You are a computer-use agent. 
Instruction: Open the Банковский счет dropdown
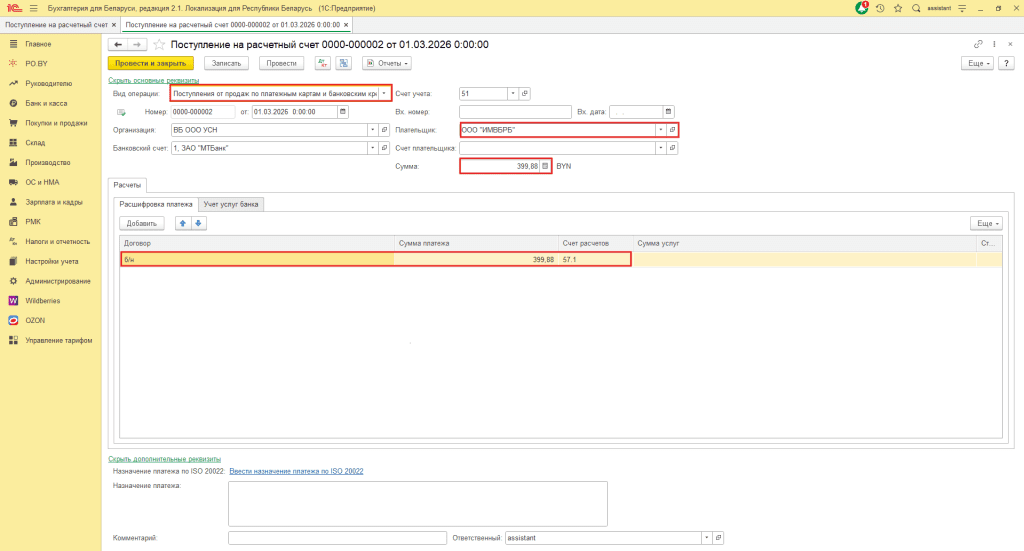click(373, 148)
